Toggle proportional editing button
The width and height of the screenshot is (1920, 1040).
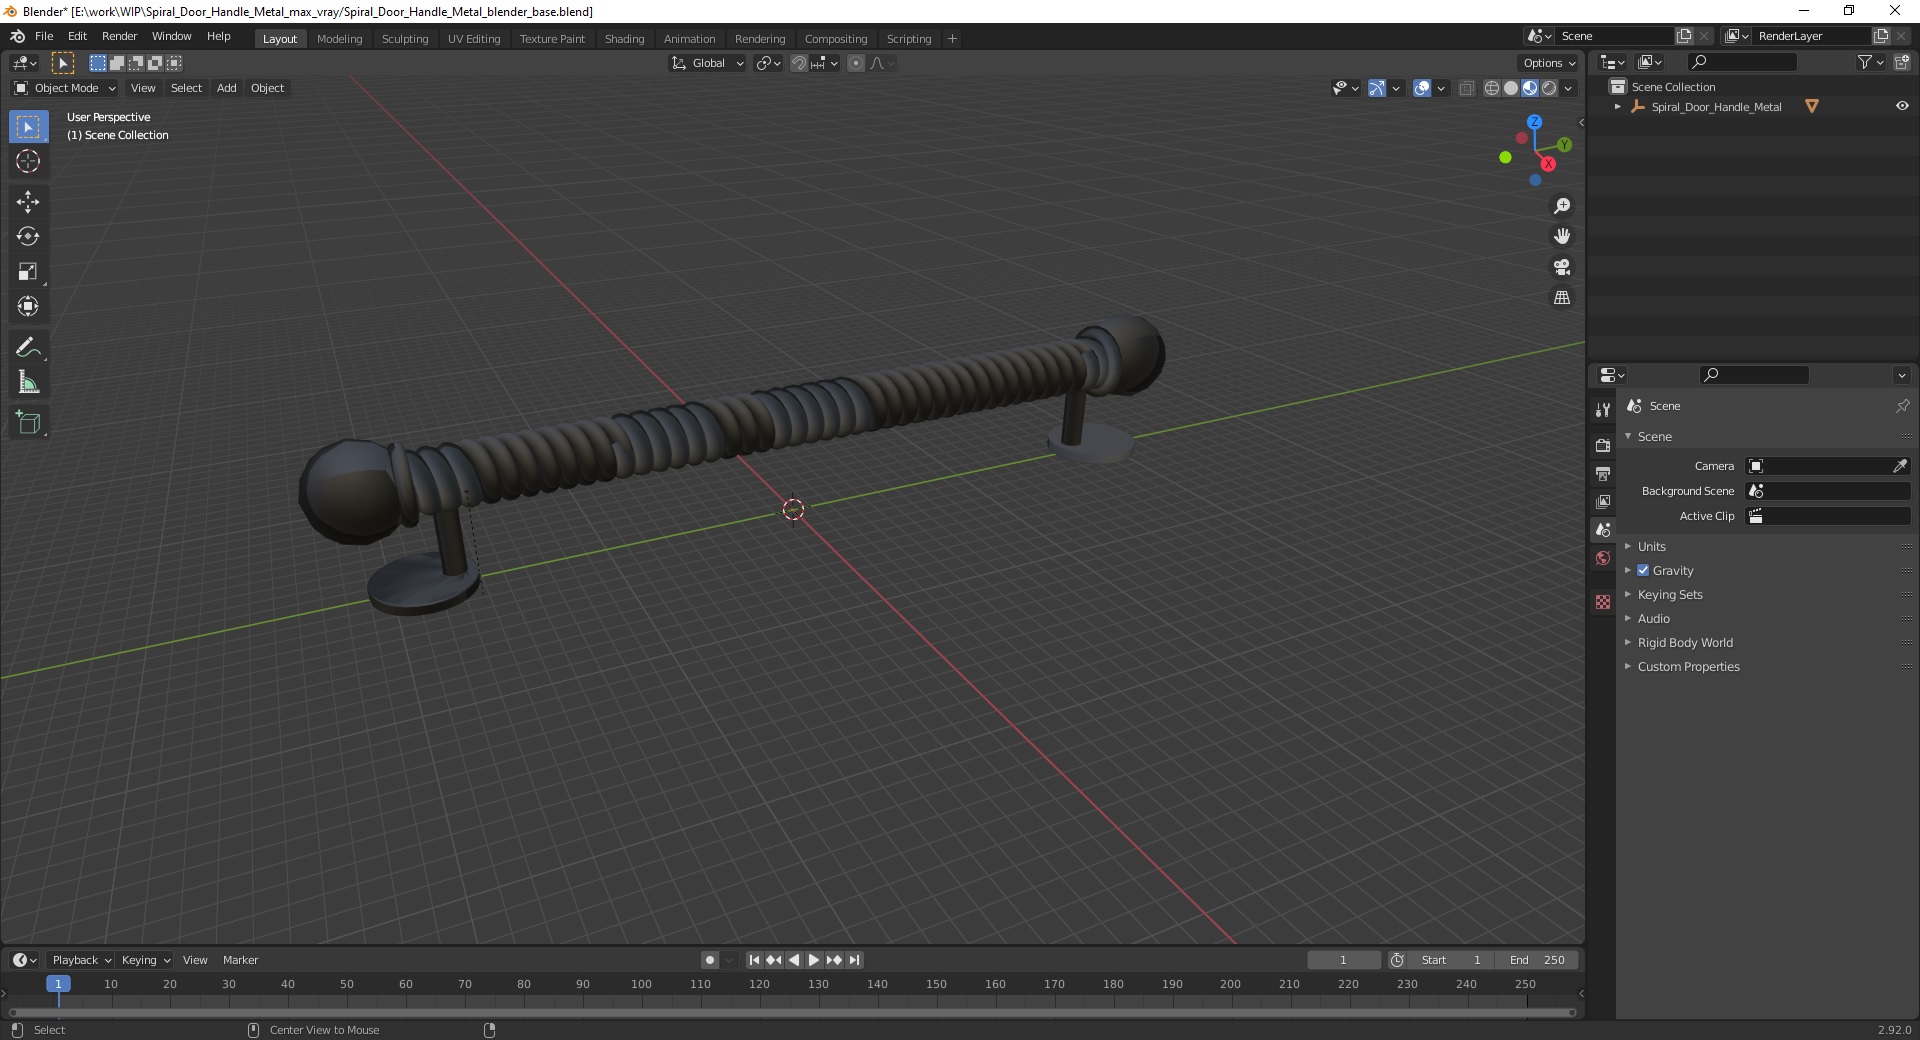tap(856, 63)
